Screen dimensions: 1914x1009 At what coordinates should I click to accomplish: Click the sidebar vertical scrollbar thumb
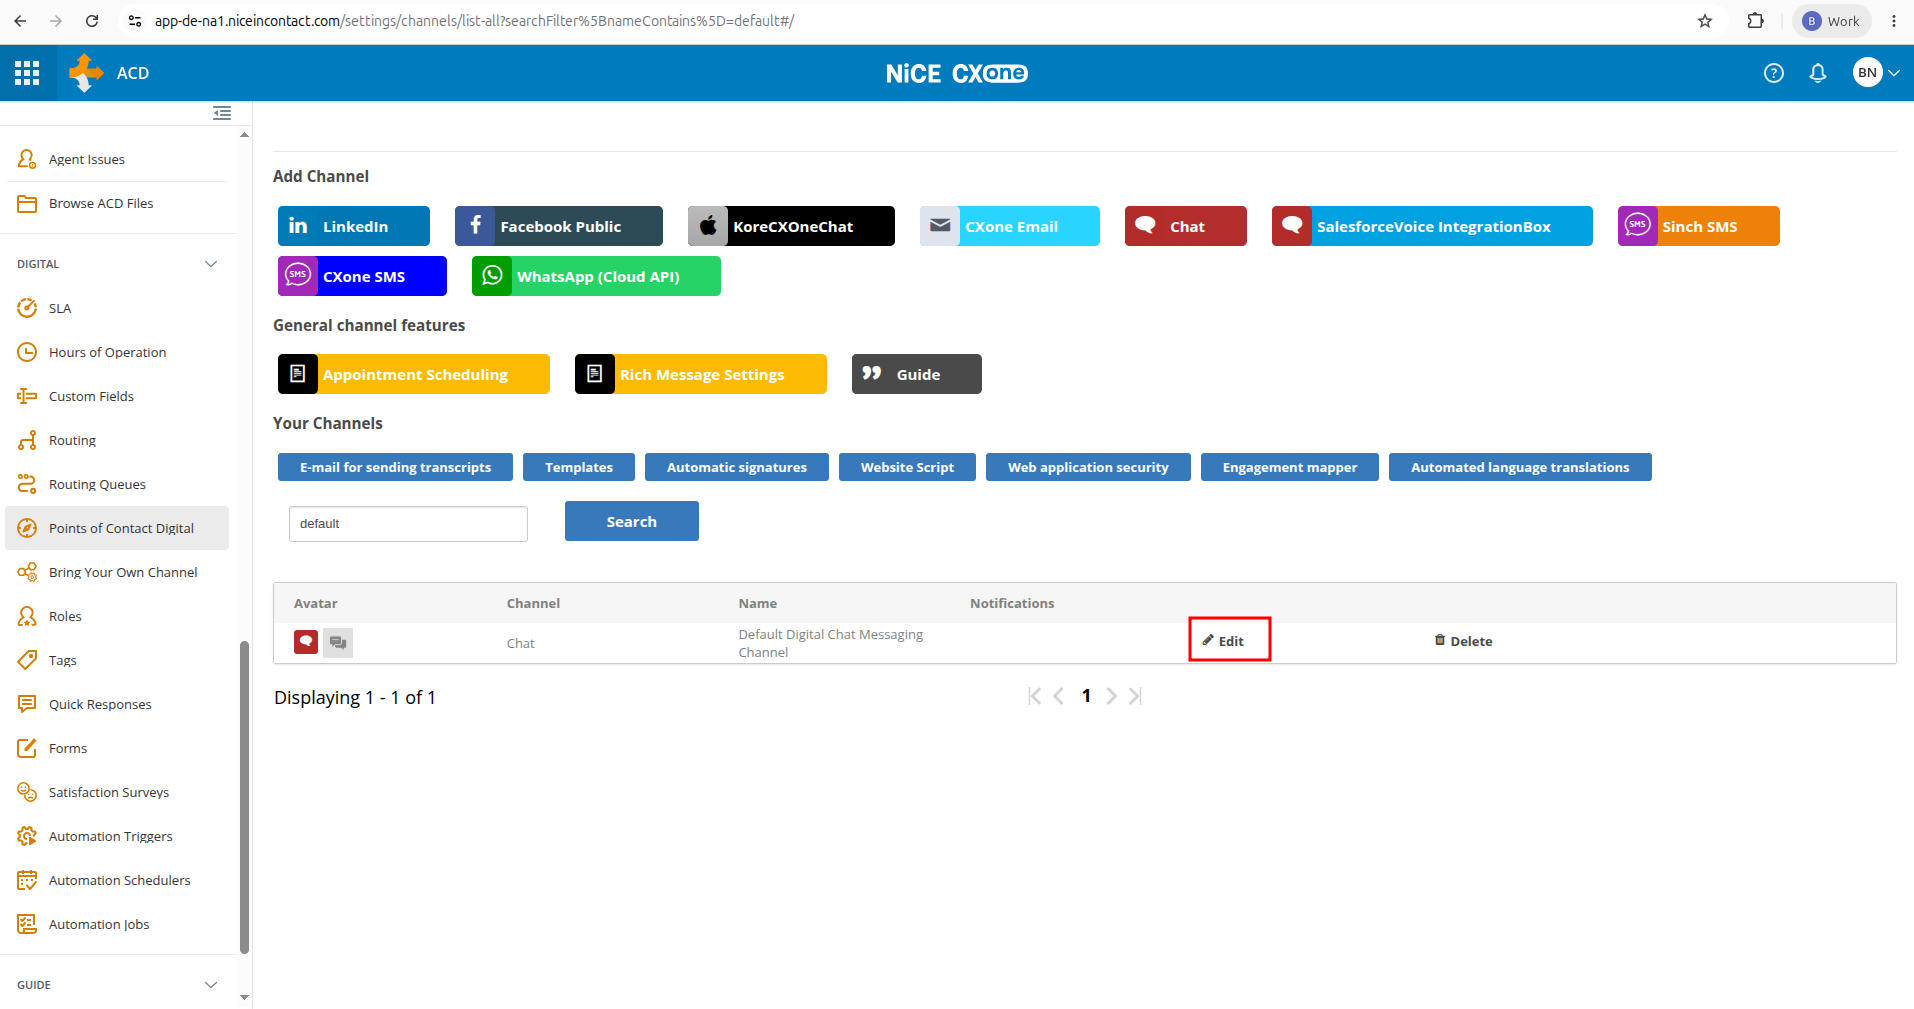click(244, 797)
